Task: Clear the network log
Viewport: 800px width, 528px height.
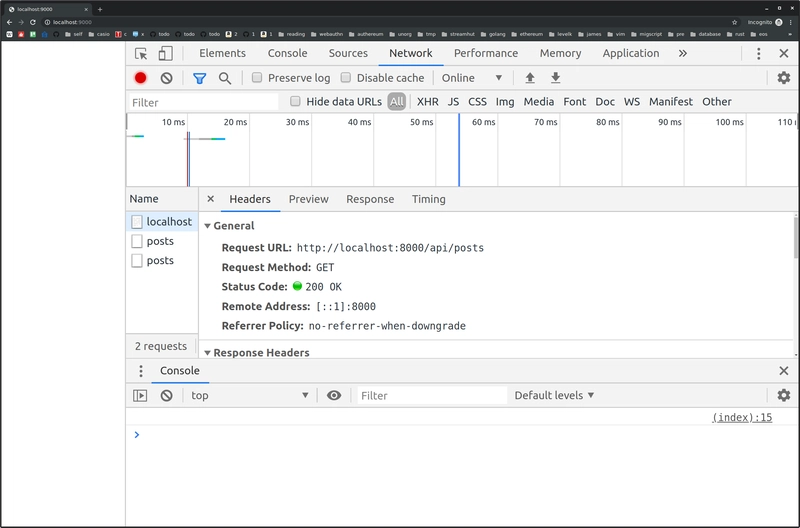Action: coord(166,78)
